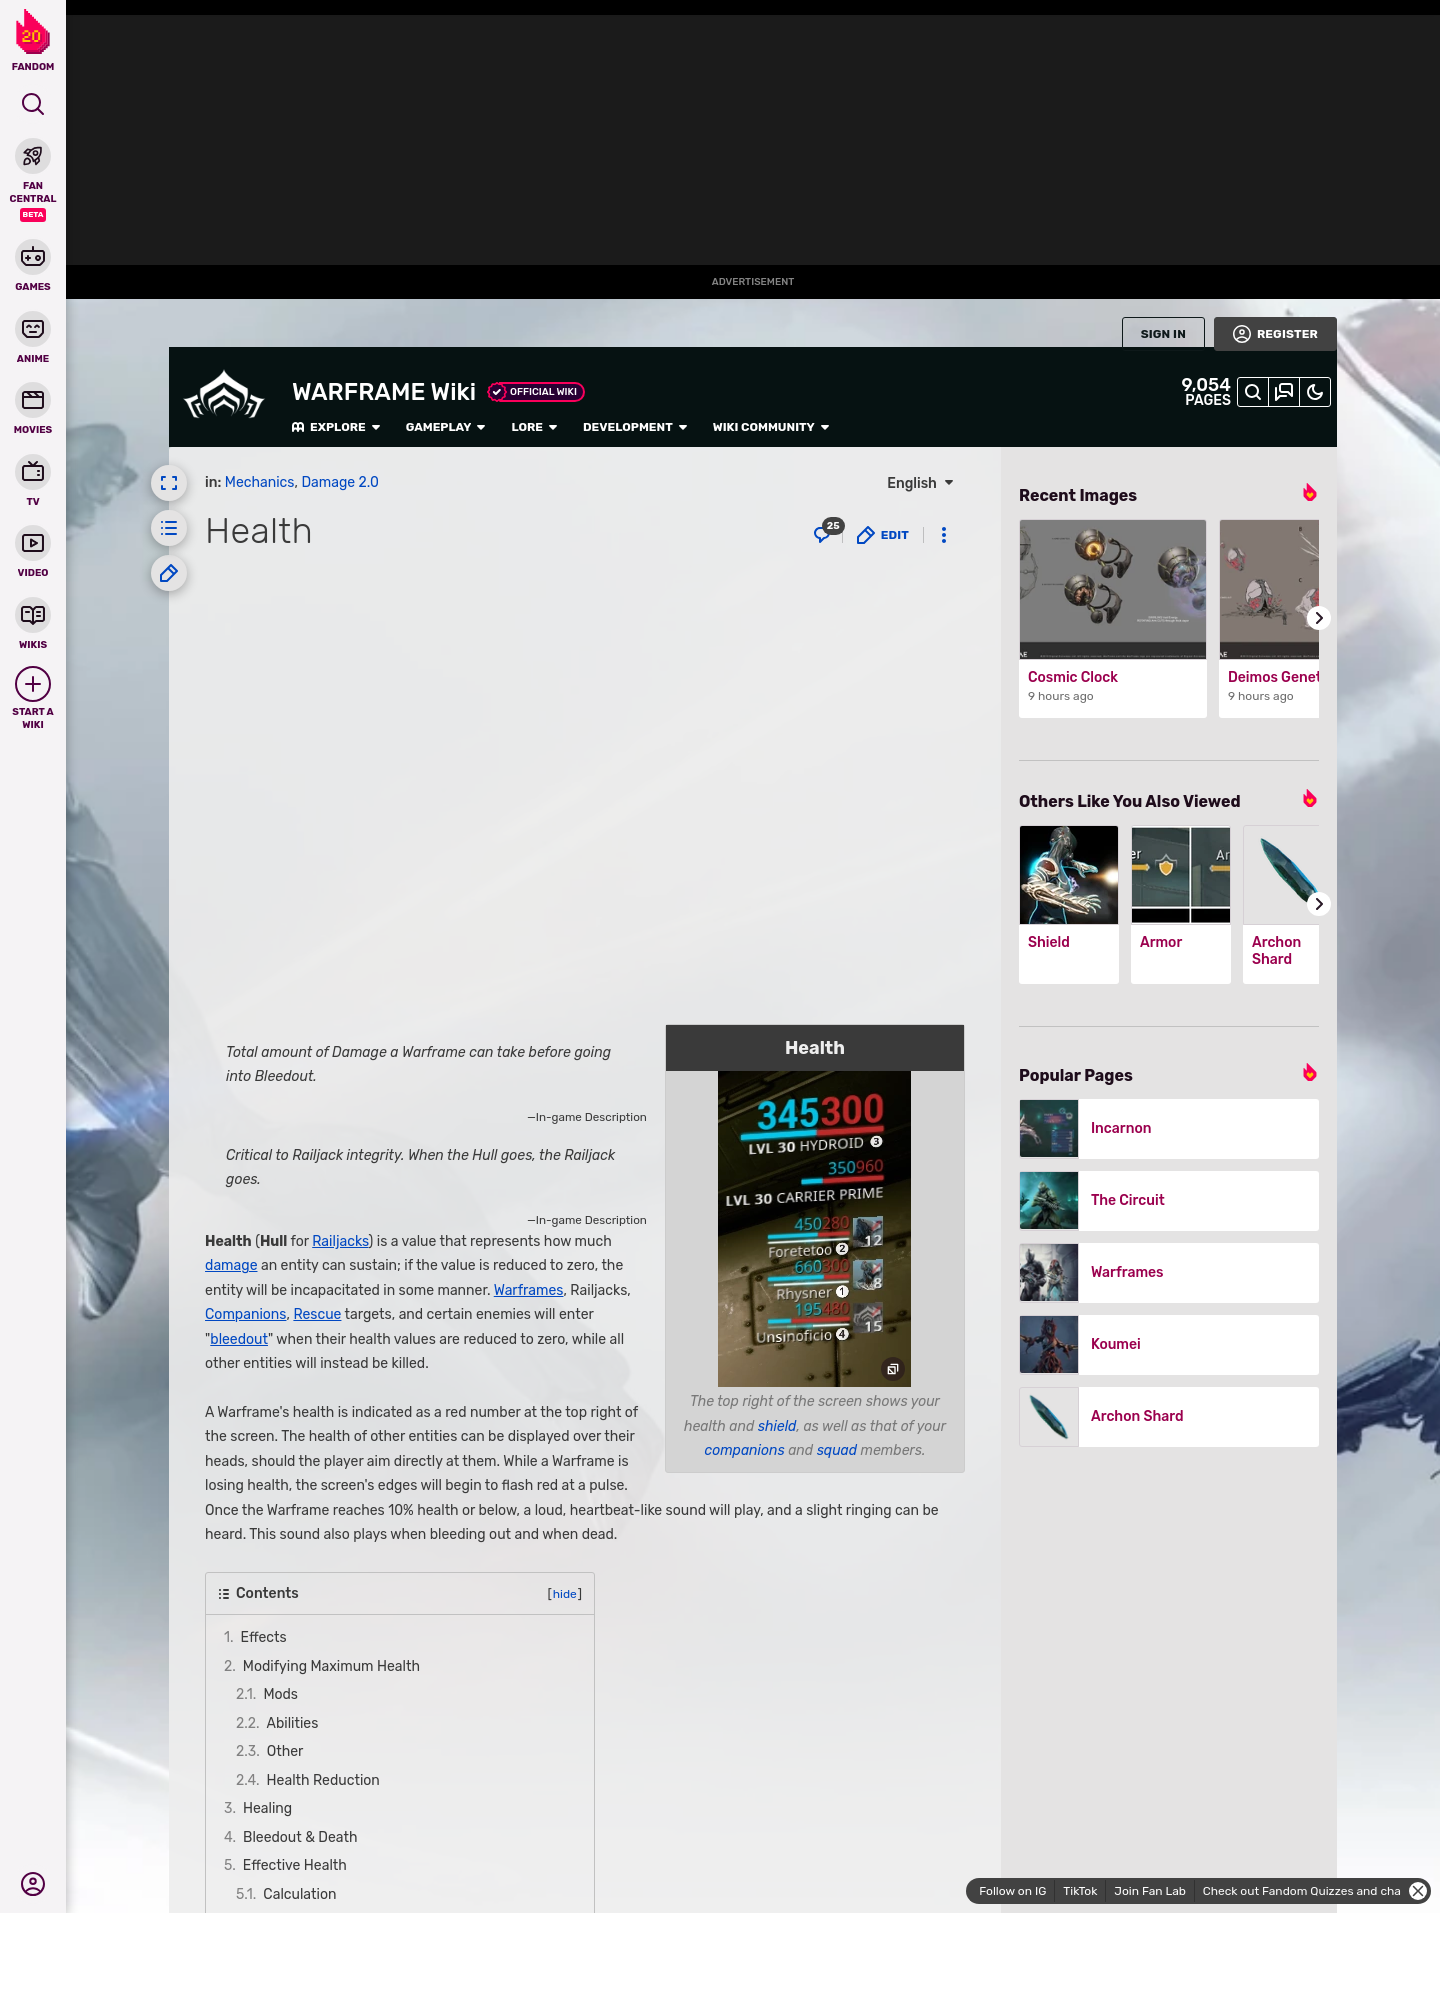Follow the Companions link in article text
The width and height of the screenshot is (1440, 2000).
click(245, 1314)
